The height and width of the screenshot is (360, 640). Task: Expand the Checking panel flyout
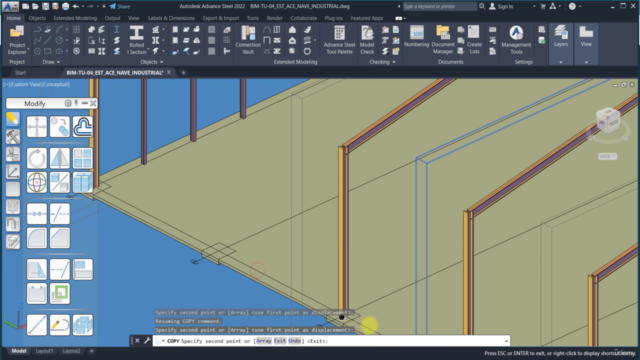[382, 62]
